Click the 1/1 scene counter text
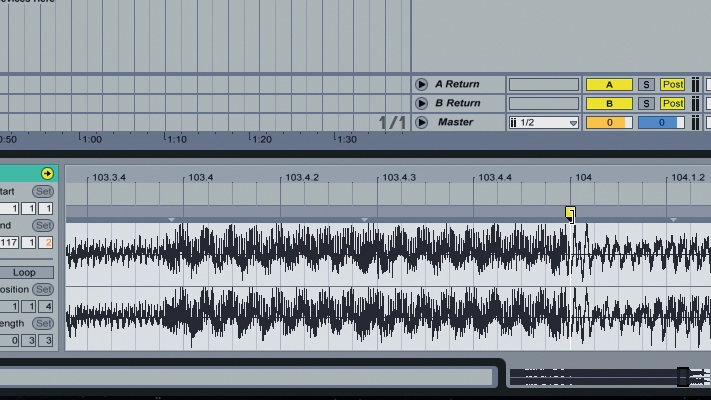Image resolution: width=711 pixels, height=400 pixels. pos(392,122)
